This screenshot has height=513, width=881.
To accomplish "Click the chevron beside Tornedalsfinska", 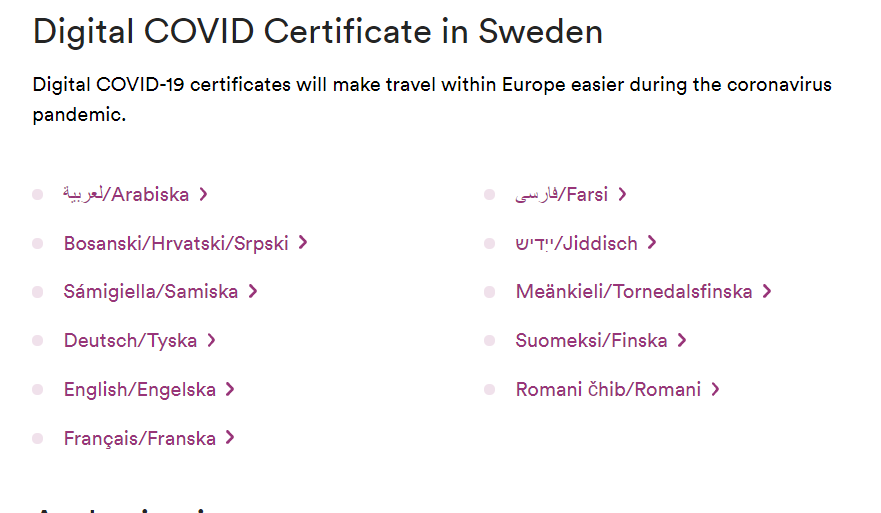I will [767, 292].
